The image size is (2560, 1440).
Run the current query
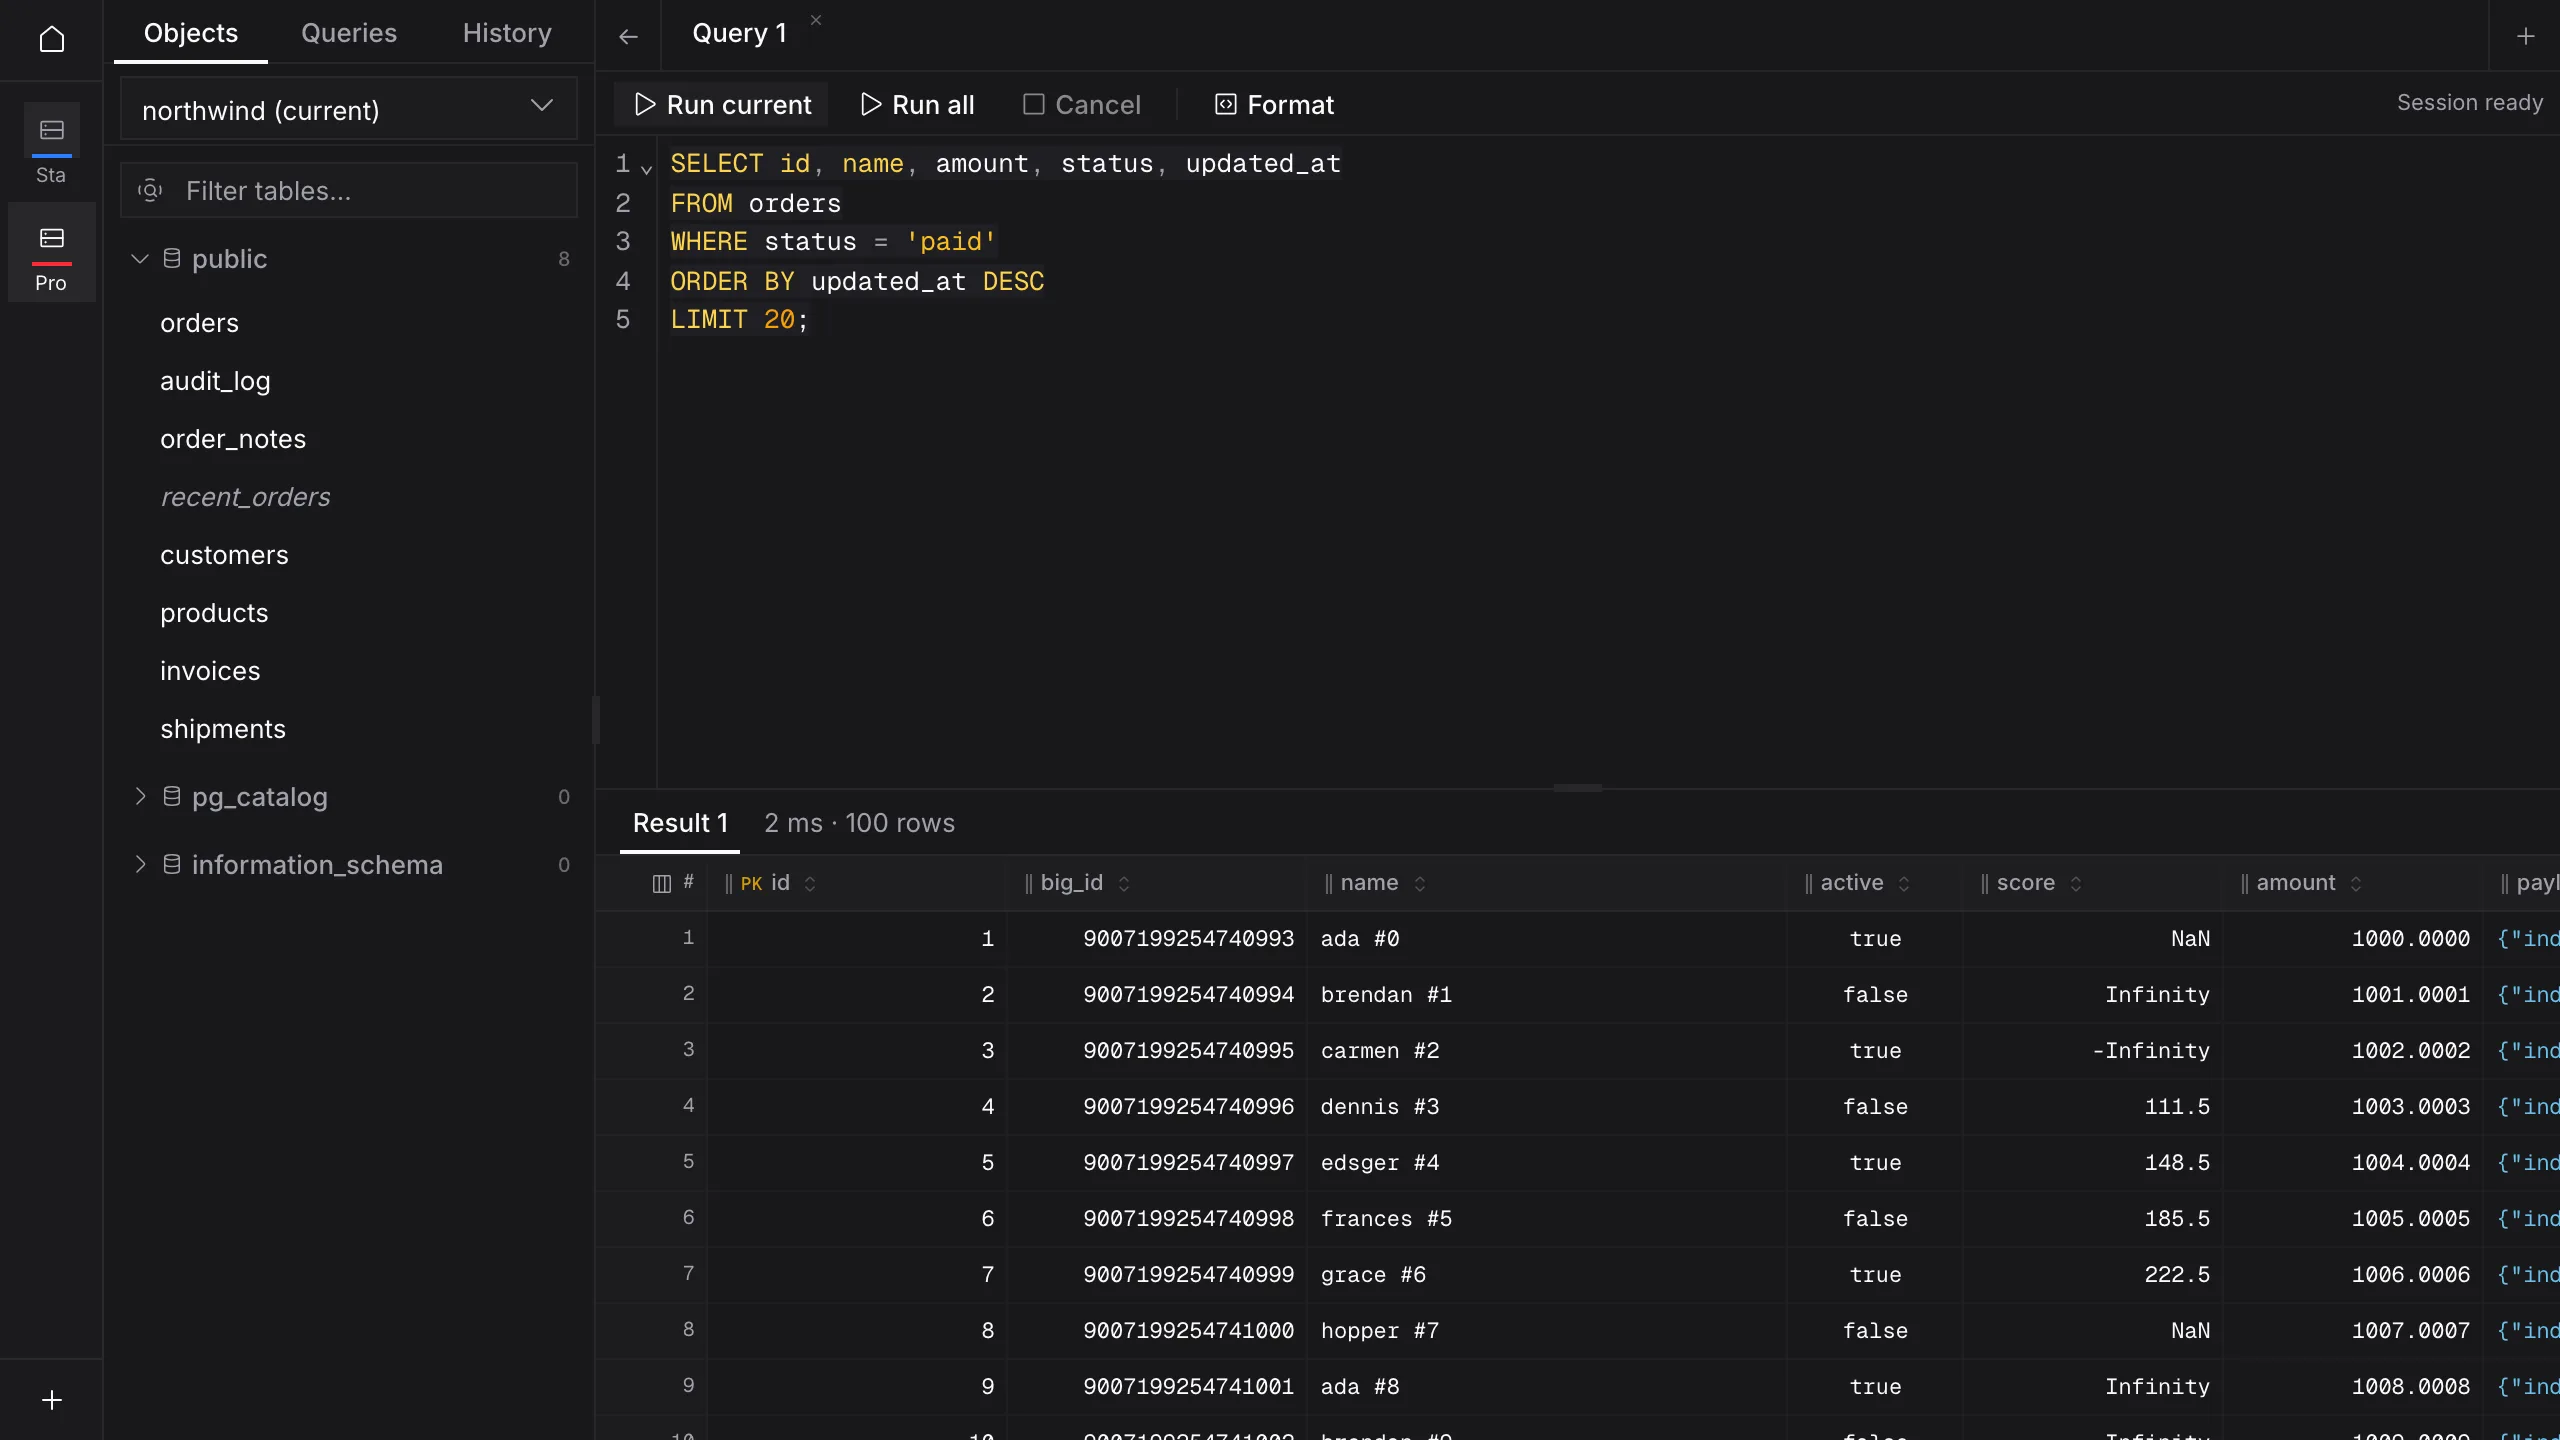(x=723, y=104)
